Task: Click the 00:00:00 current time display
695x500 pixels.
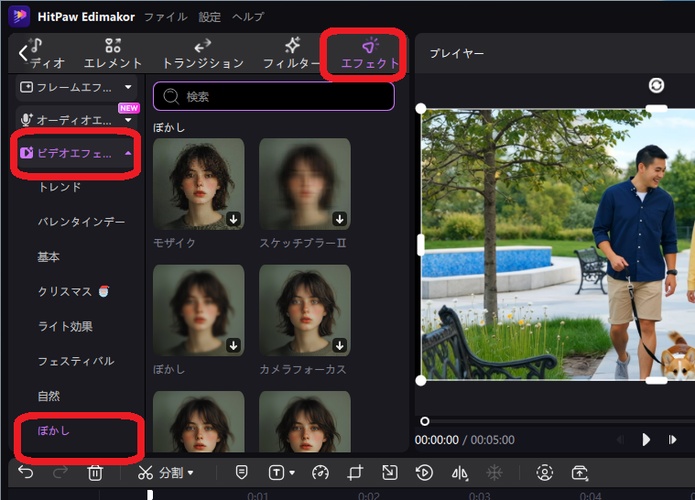Action: [x=437, y=440]
